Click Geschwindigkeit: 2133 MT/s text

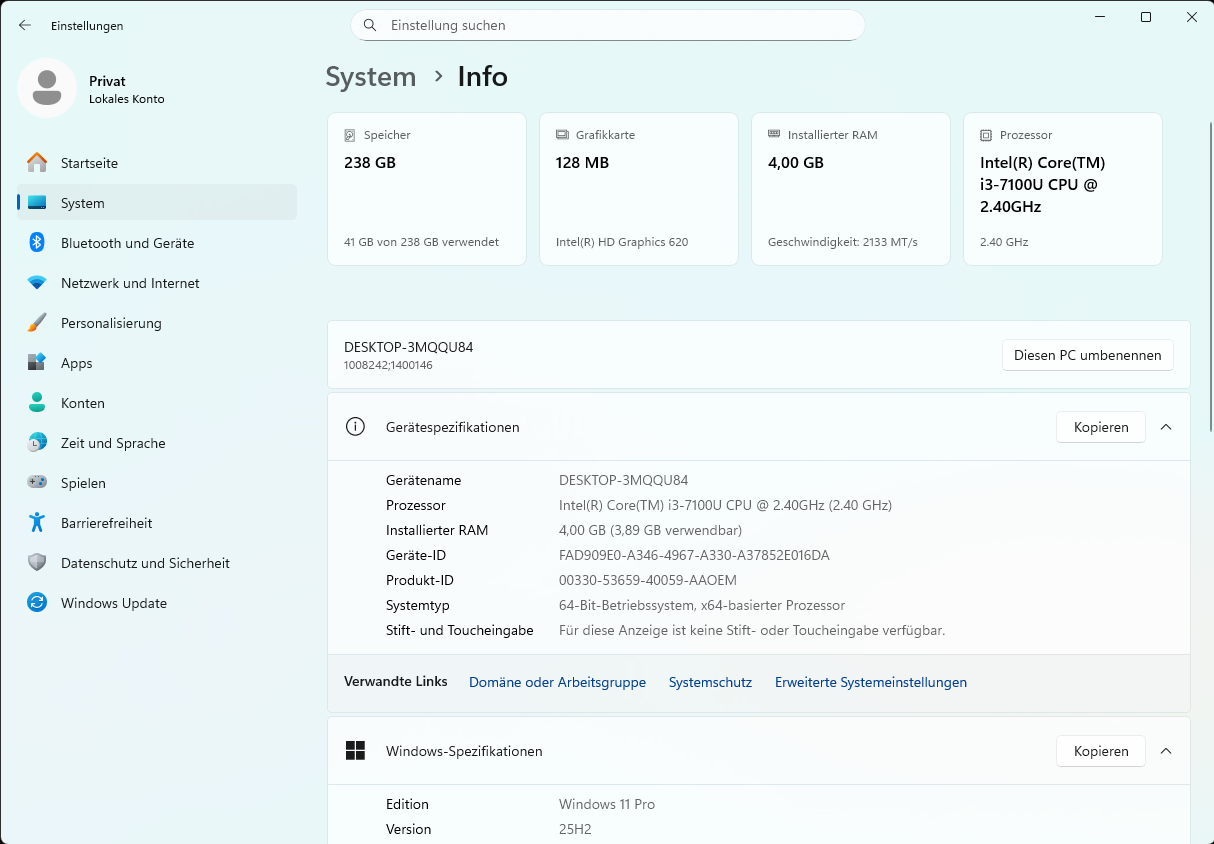[843, 242]
